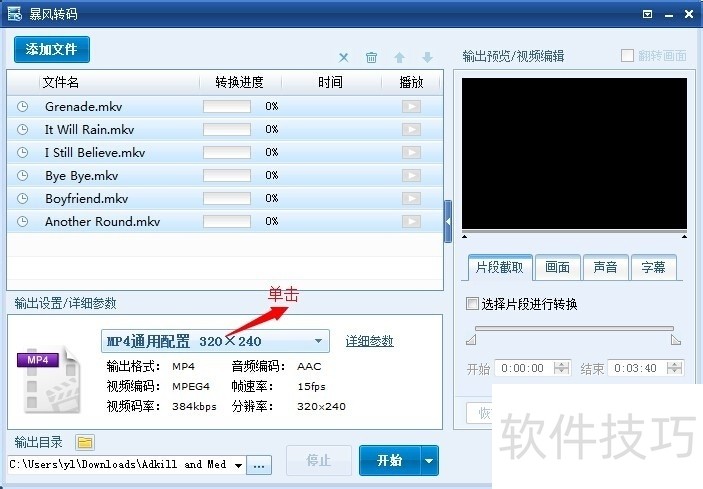
Task: Click the 暴风转码 app logo icon
Action: [14, 13]
